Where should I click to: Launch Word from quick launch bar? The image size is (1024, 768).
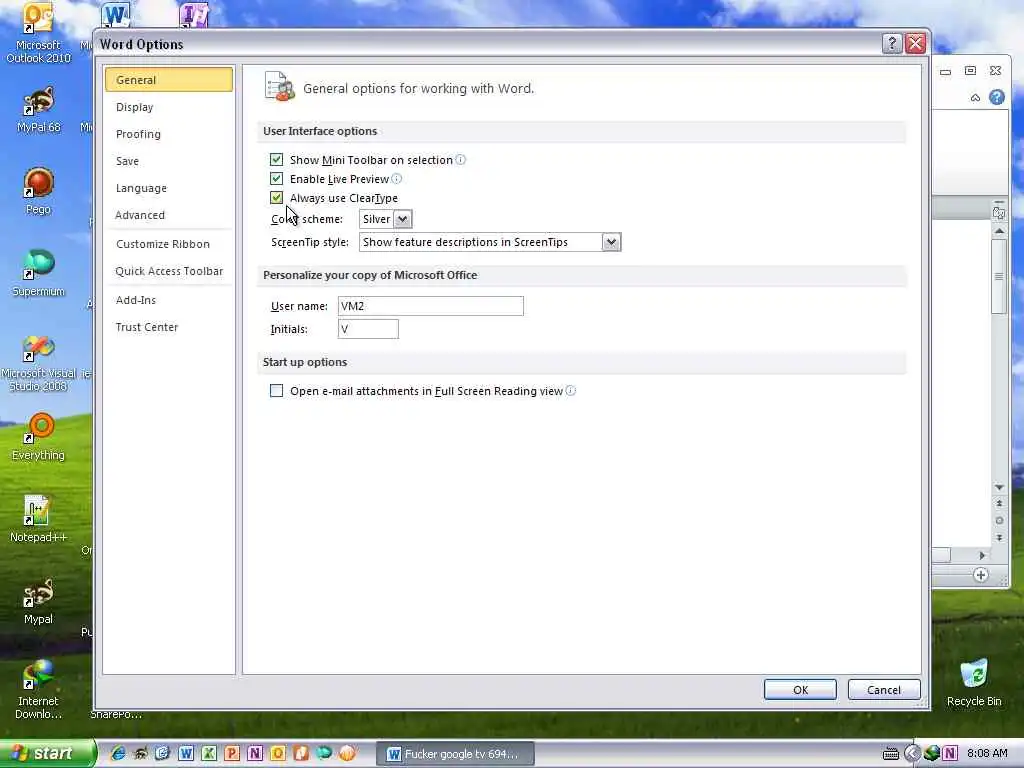click(186, 753)
